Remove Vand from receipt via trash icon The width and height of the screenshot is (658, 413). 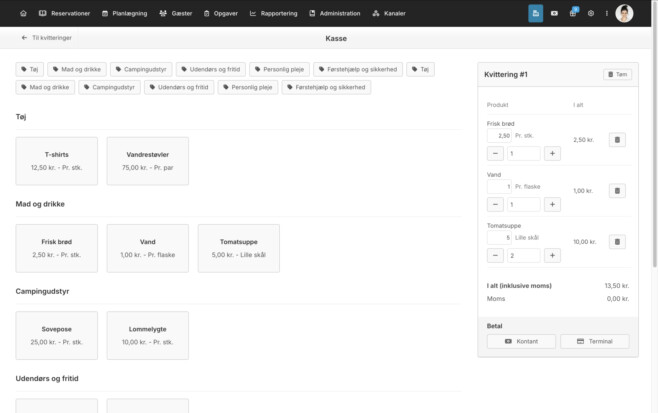[617, 191]
